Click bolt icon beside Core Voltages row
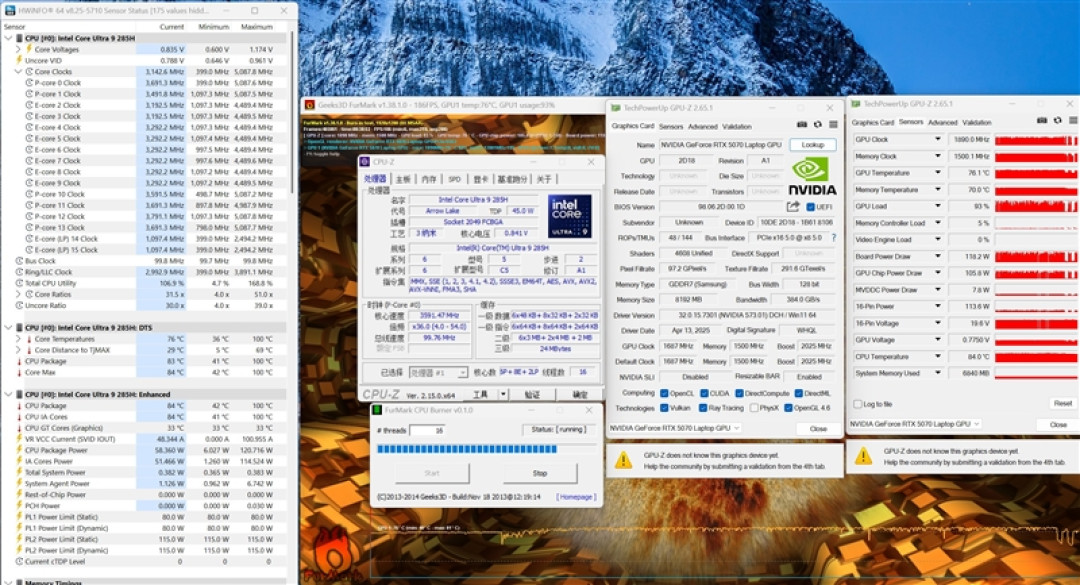The height and width of the screenshot is (585, 1080). (x=29, y=50)
